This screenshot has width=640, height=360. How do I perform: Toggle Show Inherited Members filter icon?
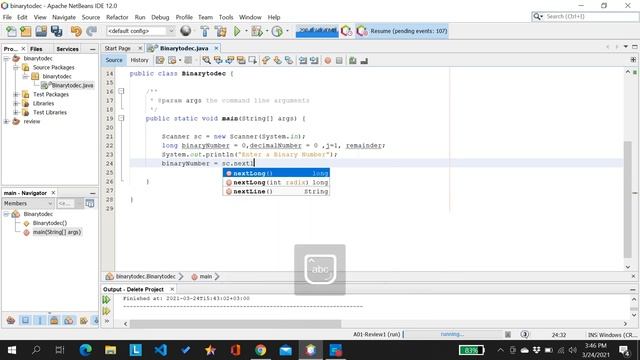[x=11, y=320]
